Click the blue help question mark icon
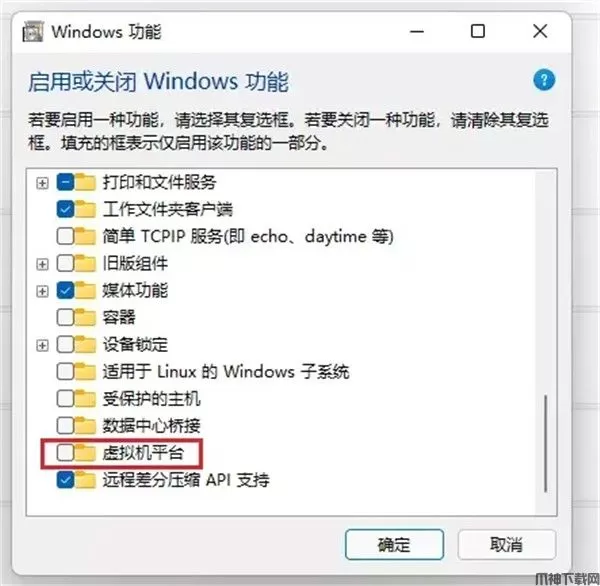 pos(544,80)
